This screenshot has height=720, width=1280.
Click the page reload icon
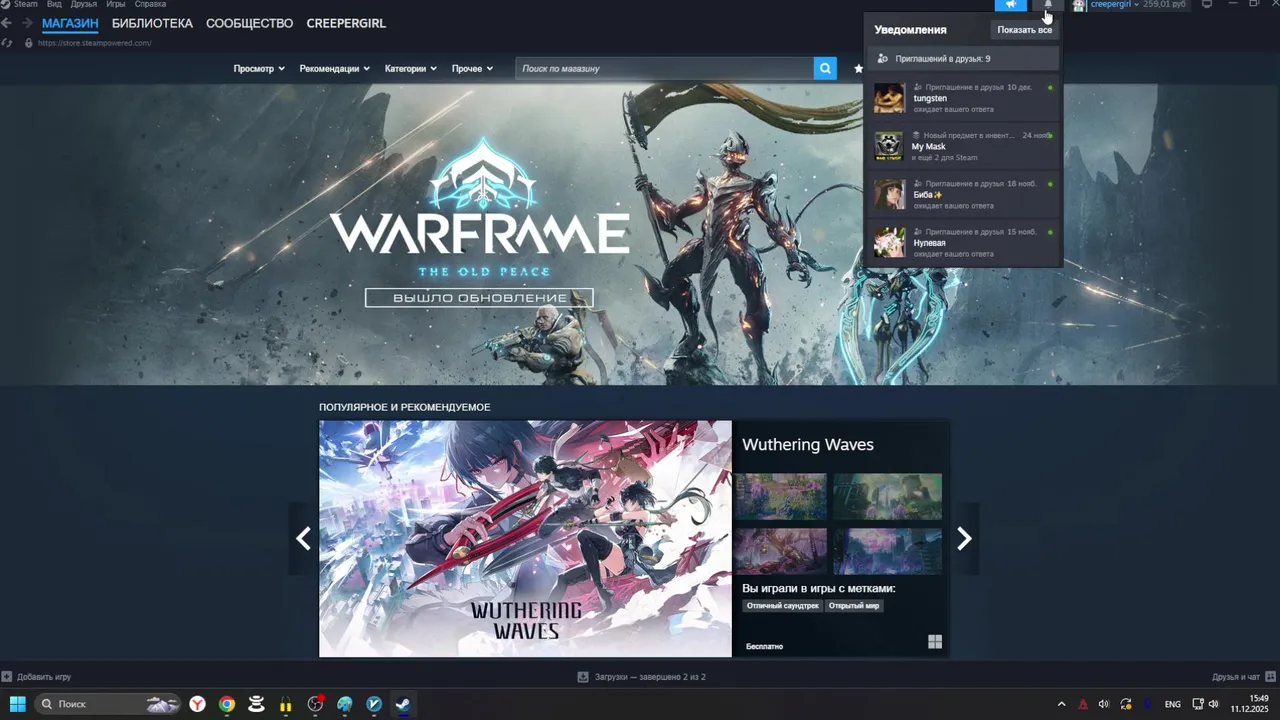(x=8, y=43)
